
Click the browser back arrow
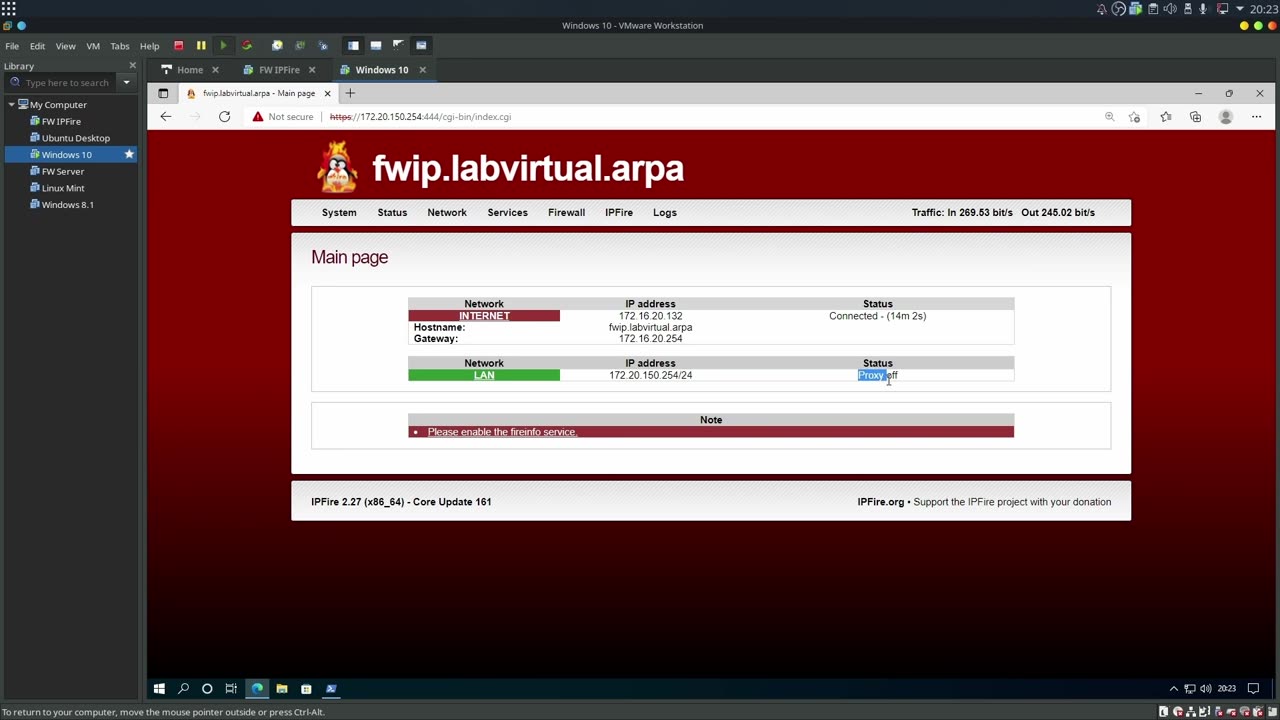pyautogui.click(x=166, y=117)
